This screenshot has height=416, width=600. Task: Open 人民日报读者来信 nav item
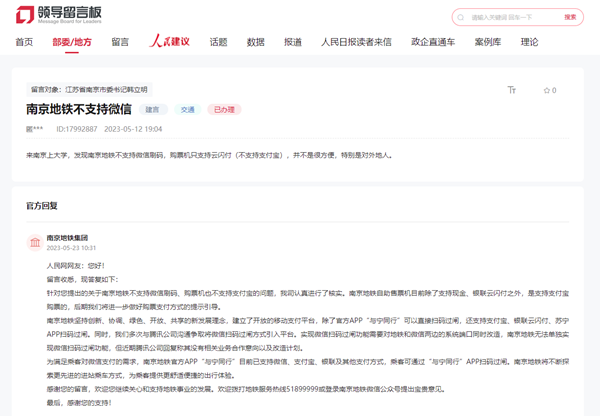356,42
